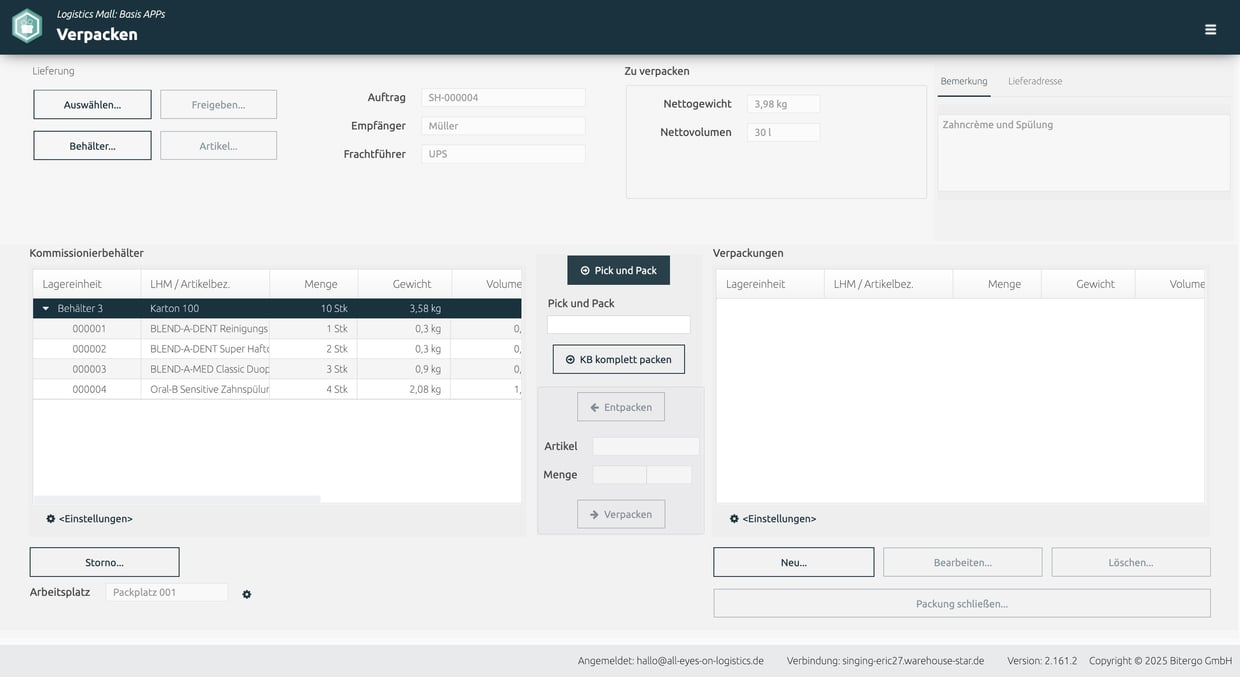Click the Nettovolumen field 30 l
Image resolution: width=1240 pixels, height=677 pixels.
coord(783,132)
